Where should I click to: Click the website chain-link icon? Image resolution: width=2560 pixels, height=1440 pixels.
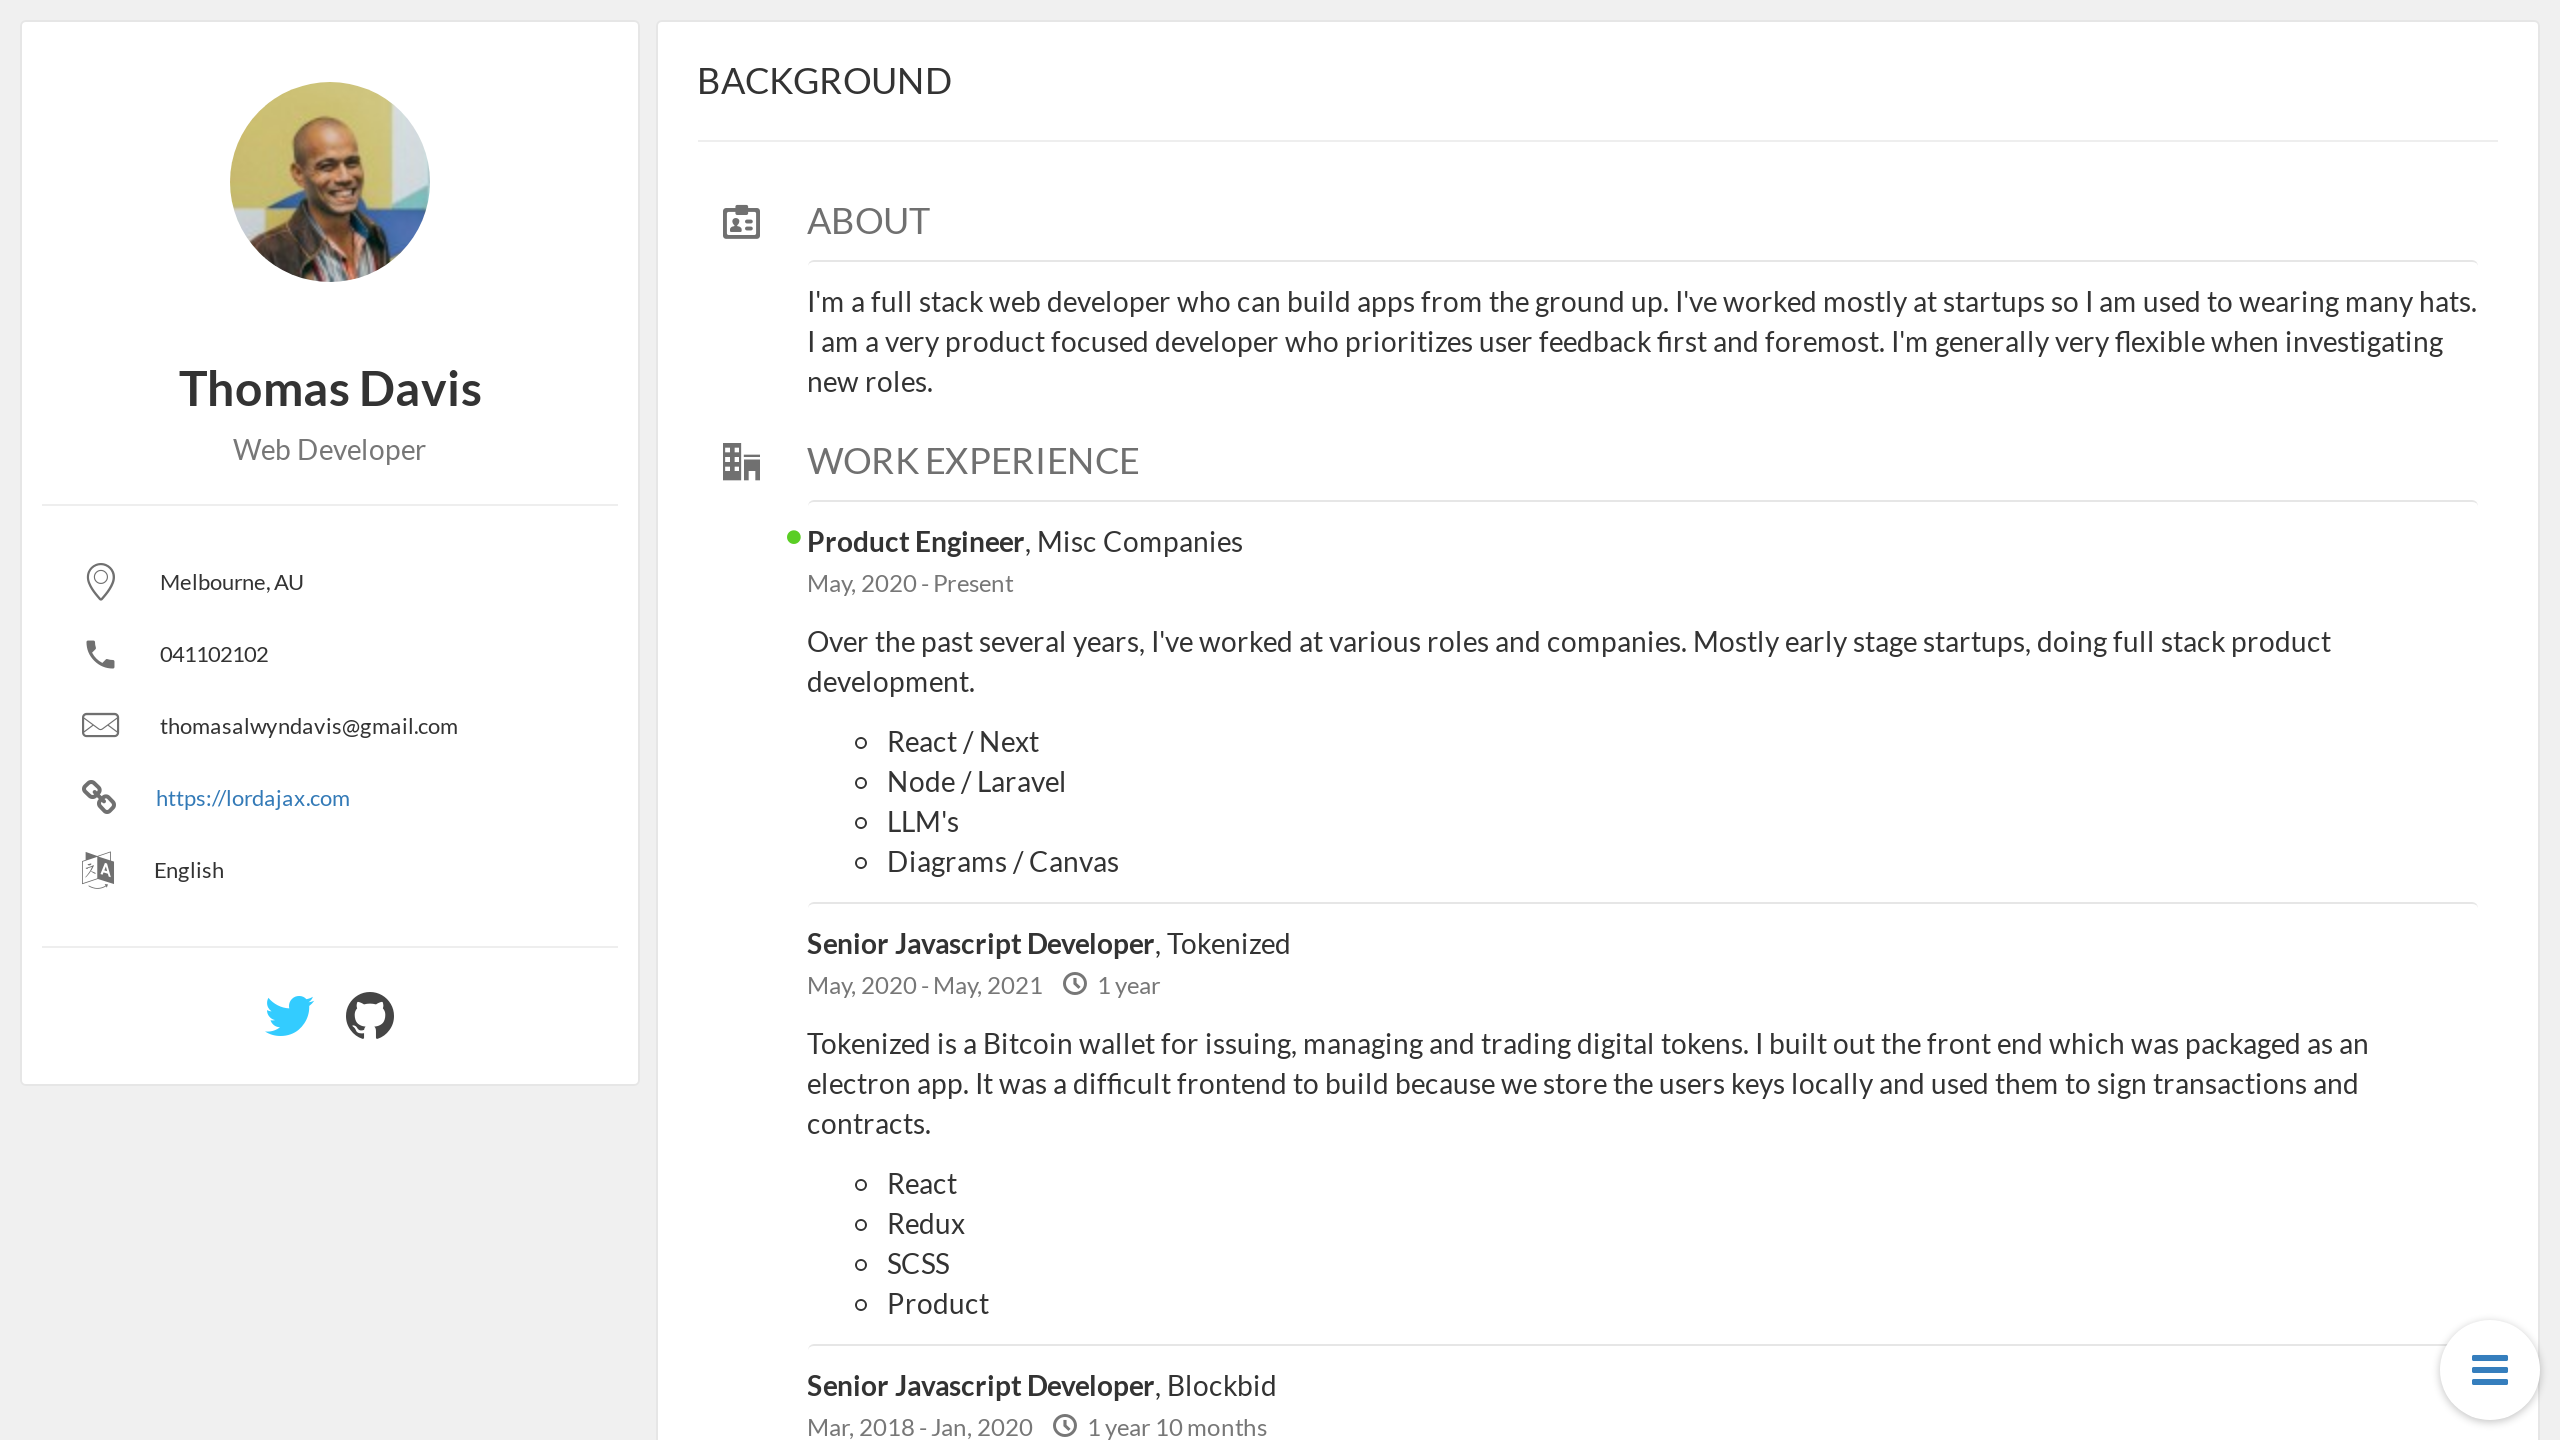99,798
